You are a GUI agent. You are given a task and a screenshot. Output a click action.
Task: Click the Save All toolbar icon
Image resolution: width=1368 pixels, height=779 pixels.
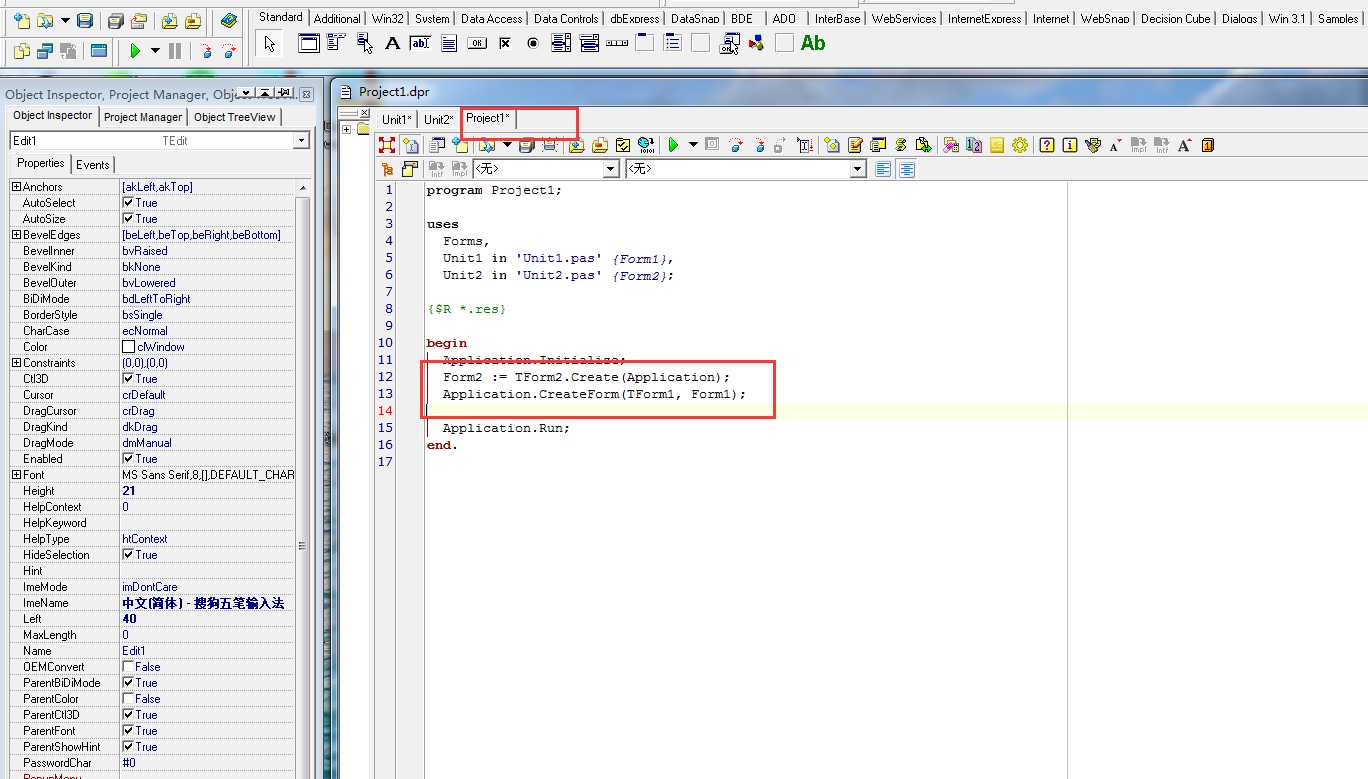(115, 20)
